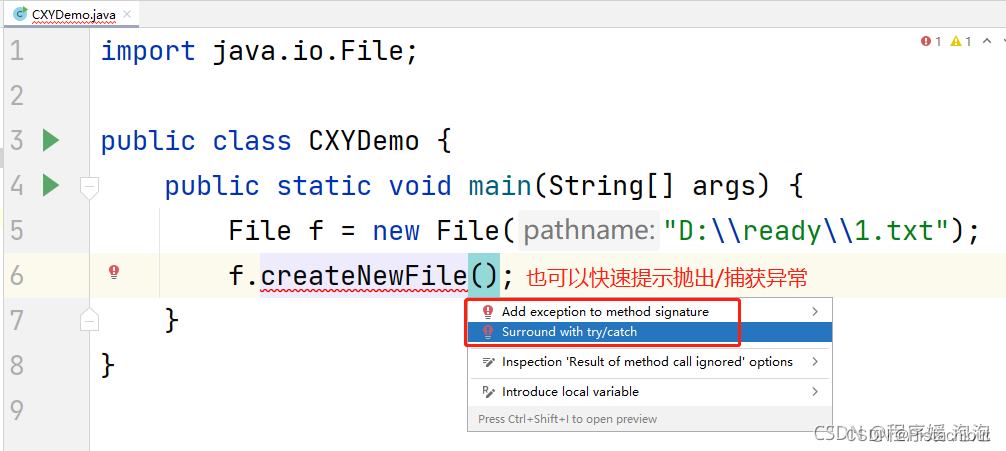
Task: Click the warning count indicator in editor corner
Action: coord(960,42)
